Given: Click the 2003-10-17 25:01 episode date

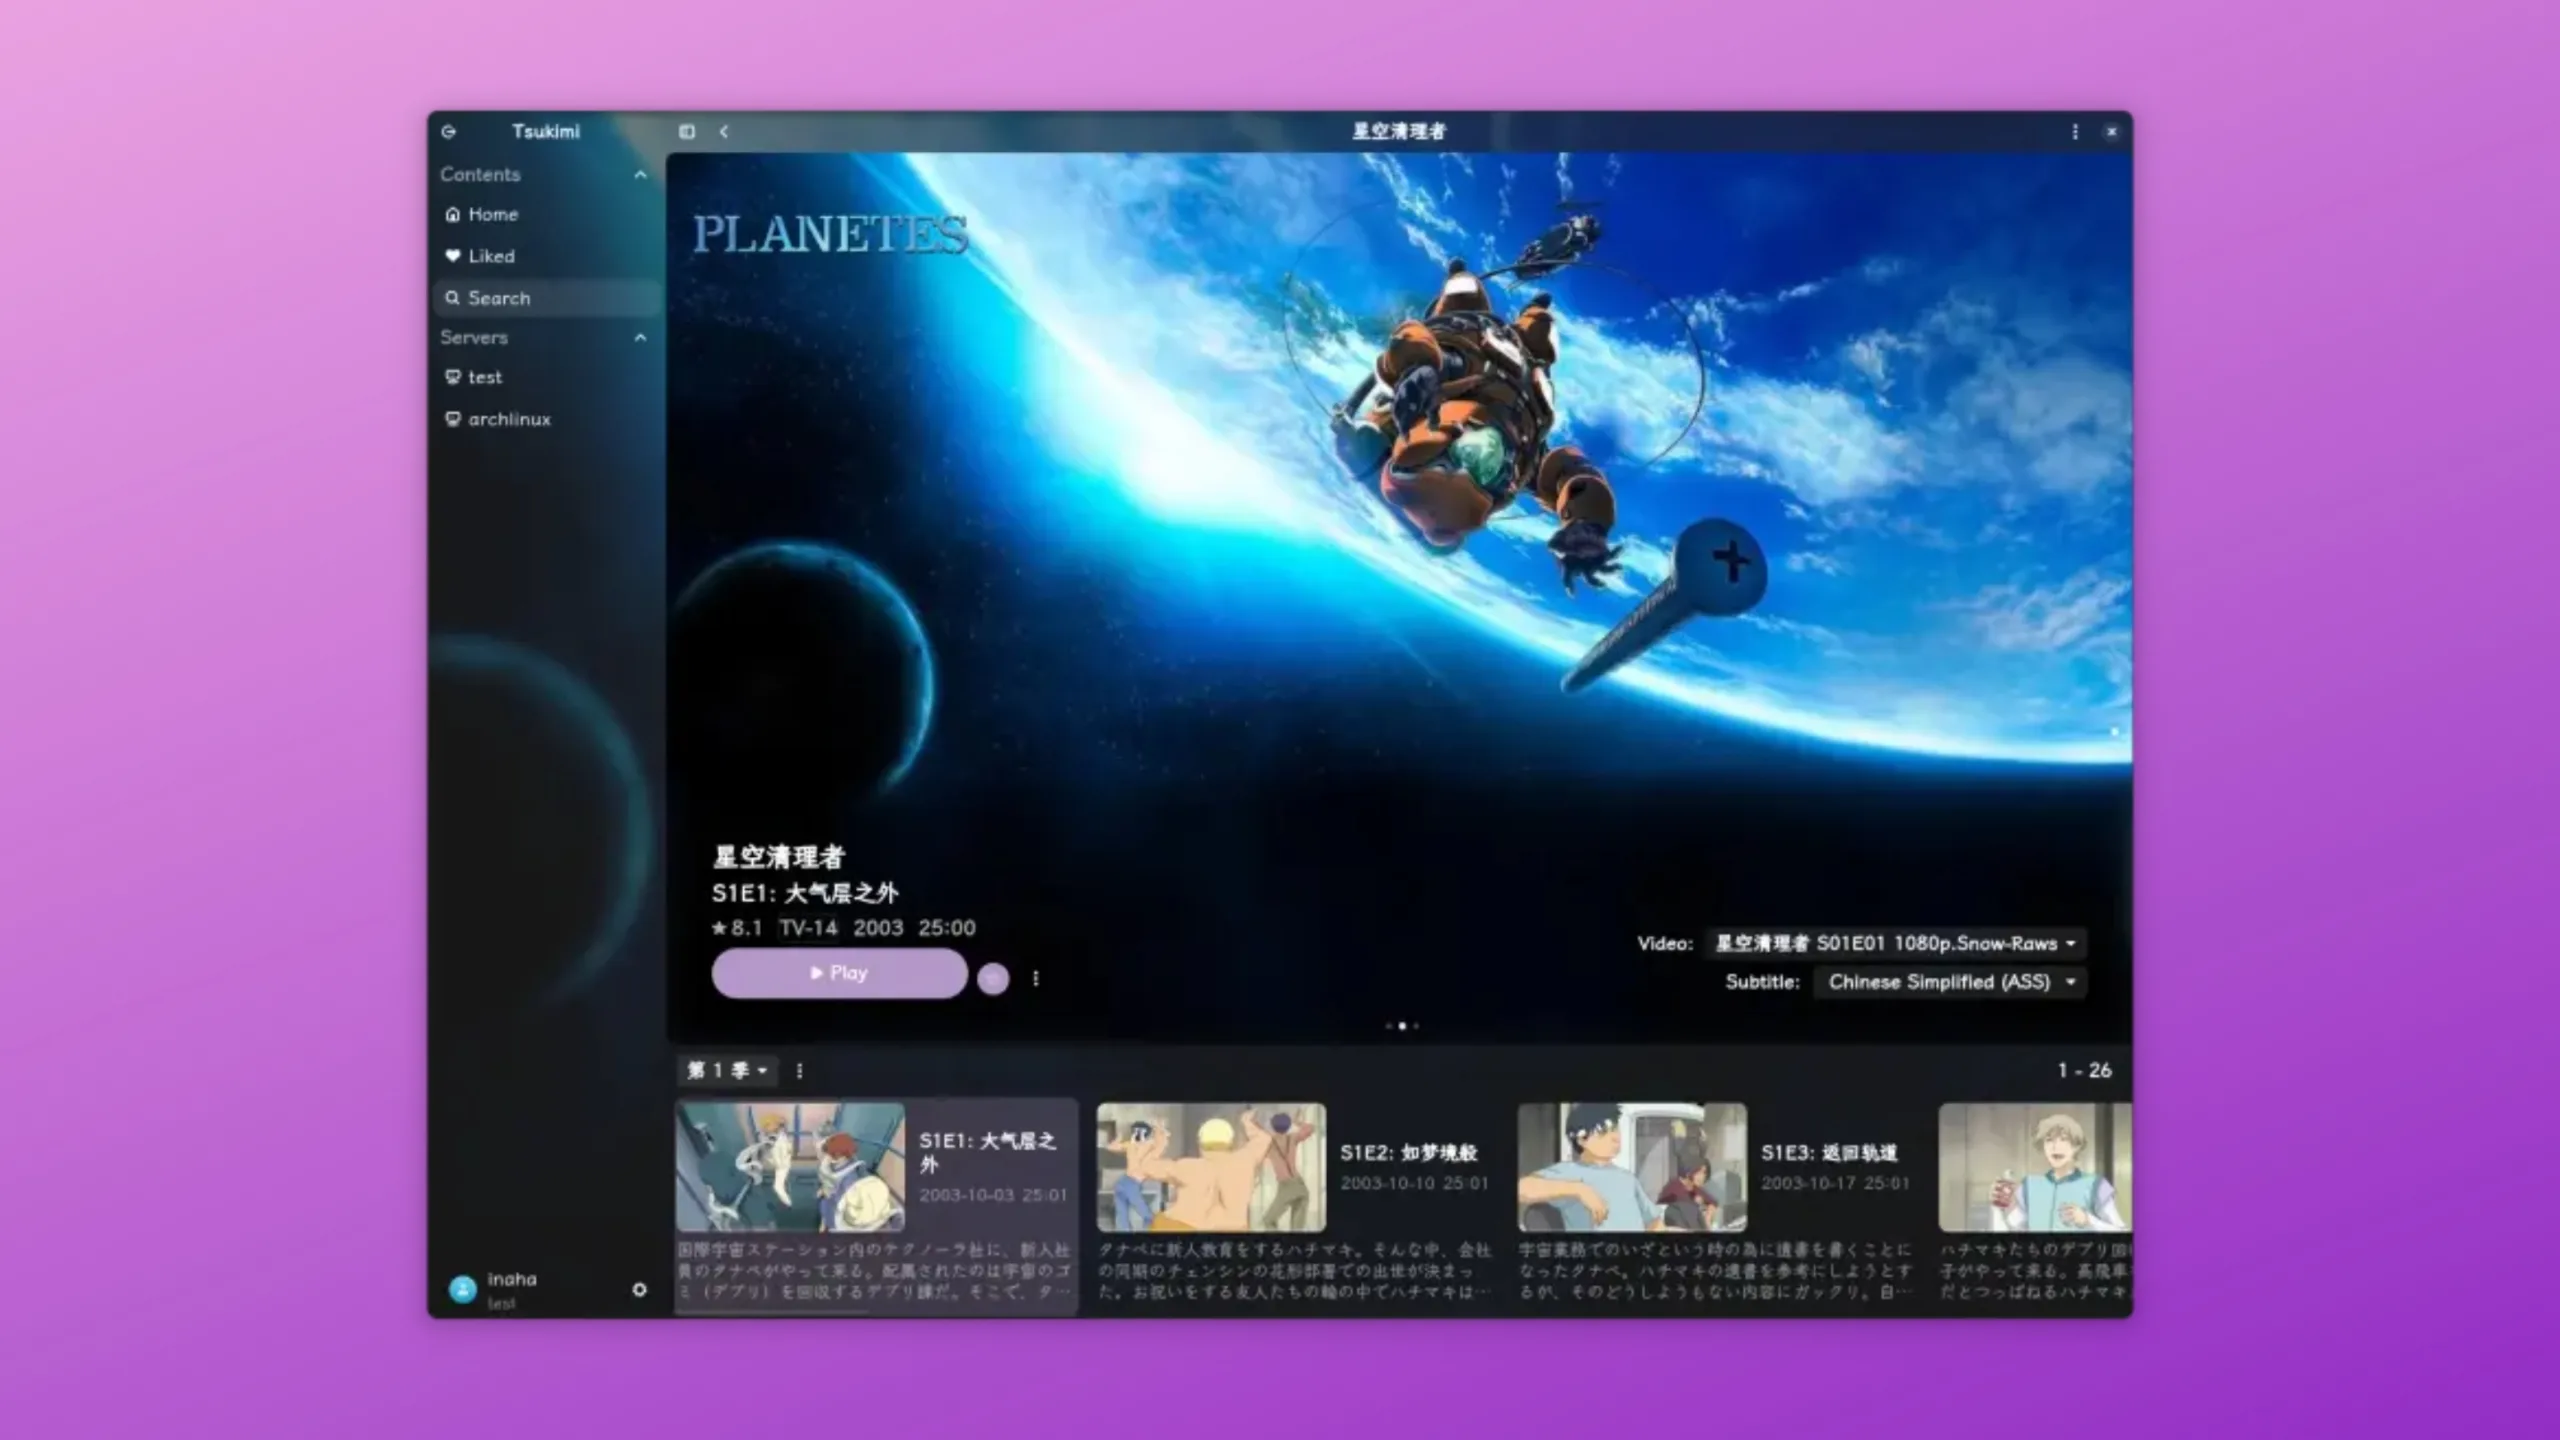Looking at the screenshot, I should [1835, 1183].
